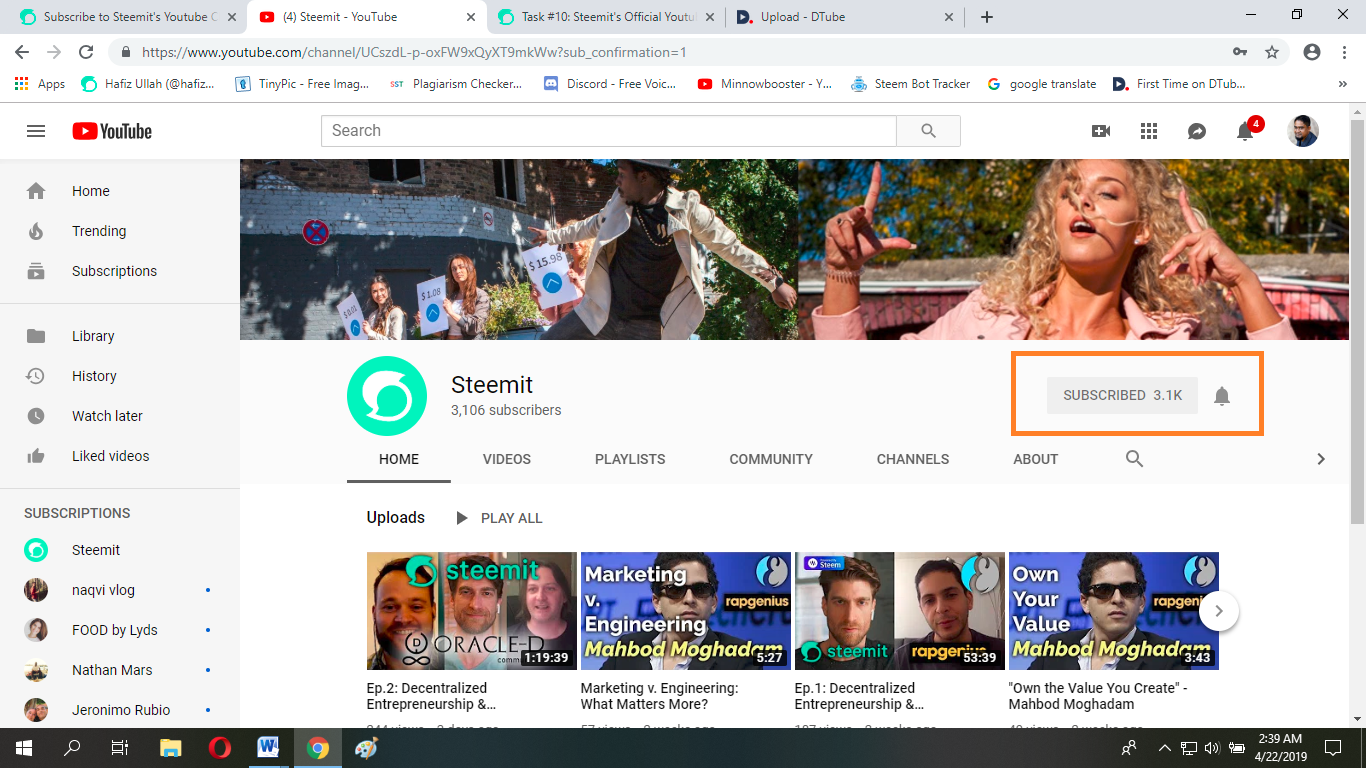The width and height of the screenshot is (1366, 768).
Task: Open the Chrome three-dot menu
Action: [1344, 52]
